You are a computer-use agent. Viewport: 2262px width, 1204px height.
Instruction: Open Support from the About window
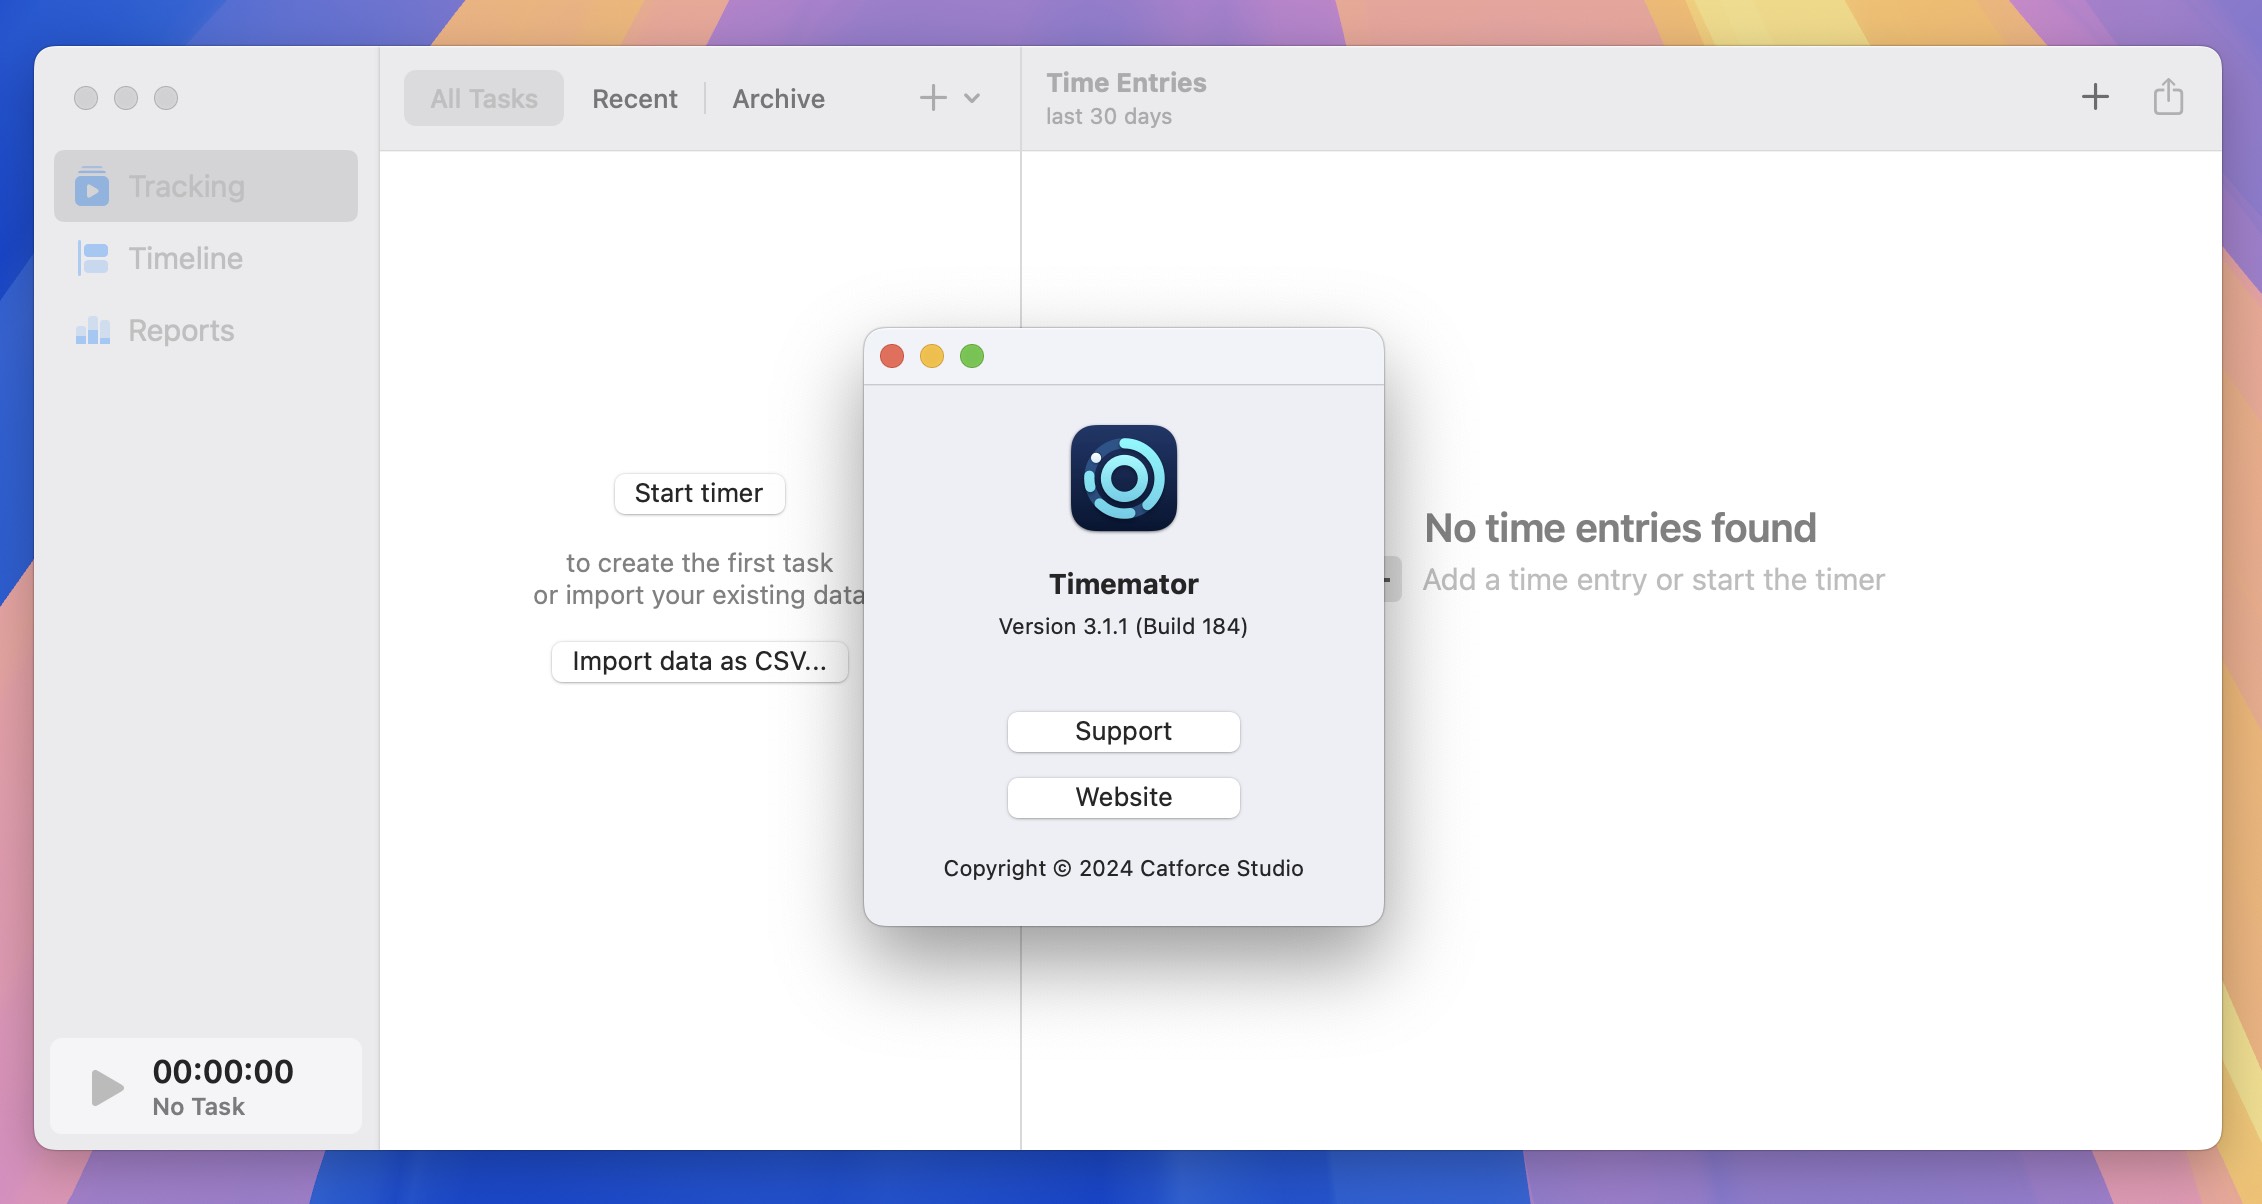1124,731
